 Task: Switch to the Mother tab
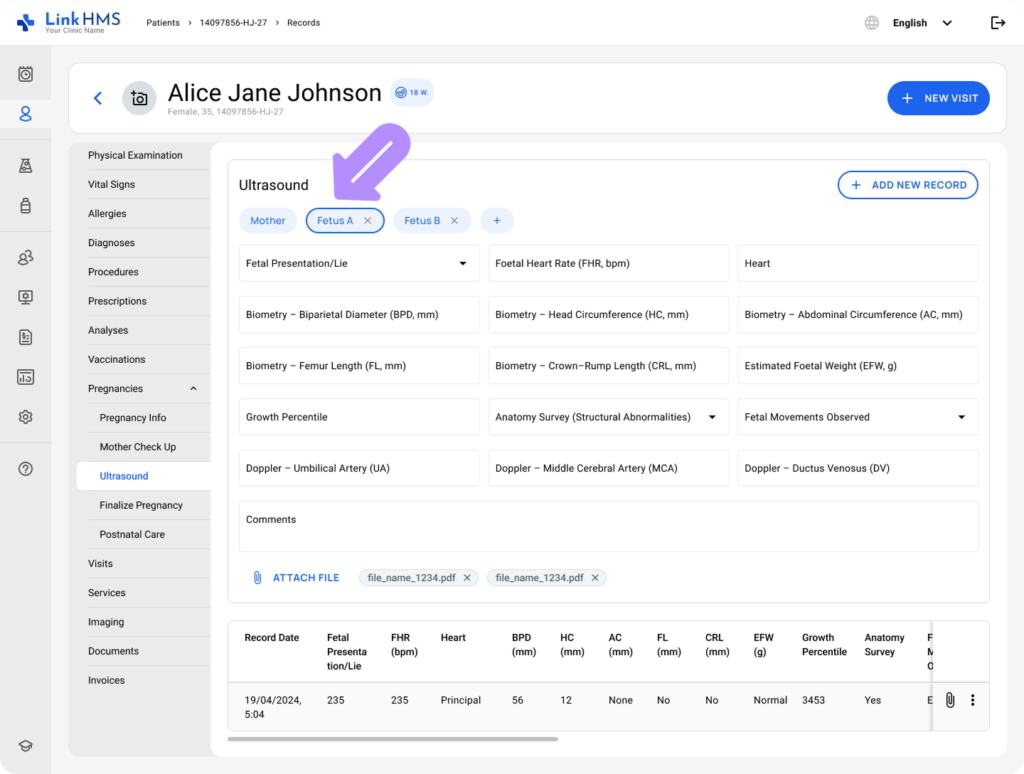[x=267, y=221]
